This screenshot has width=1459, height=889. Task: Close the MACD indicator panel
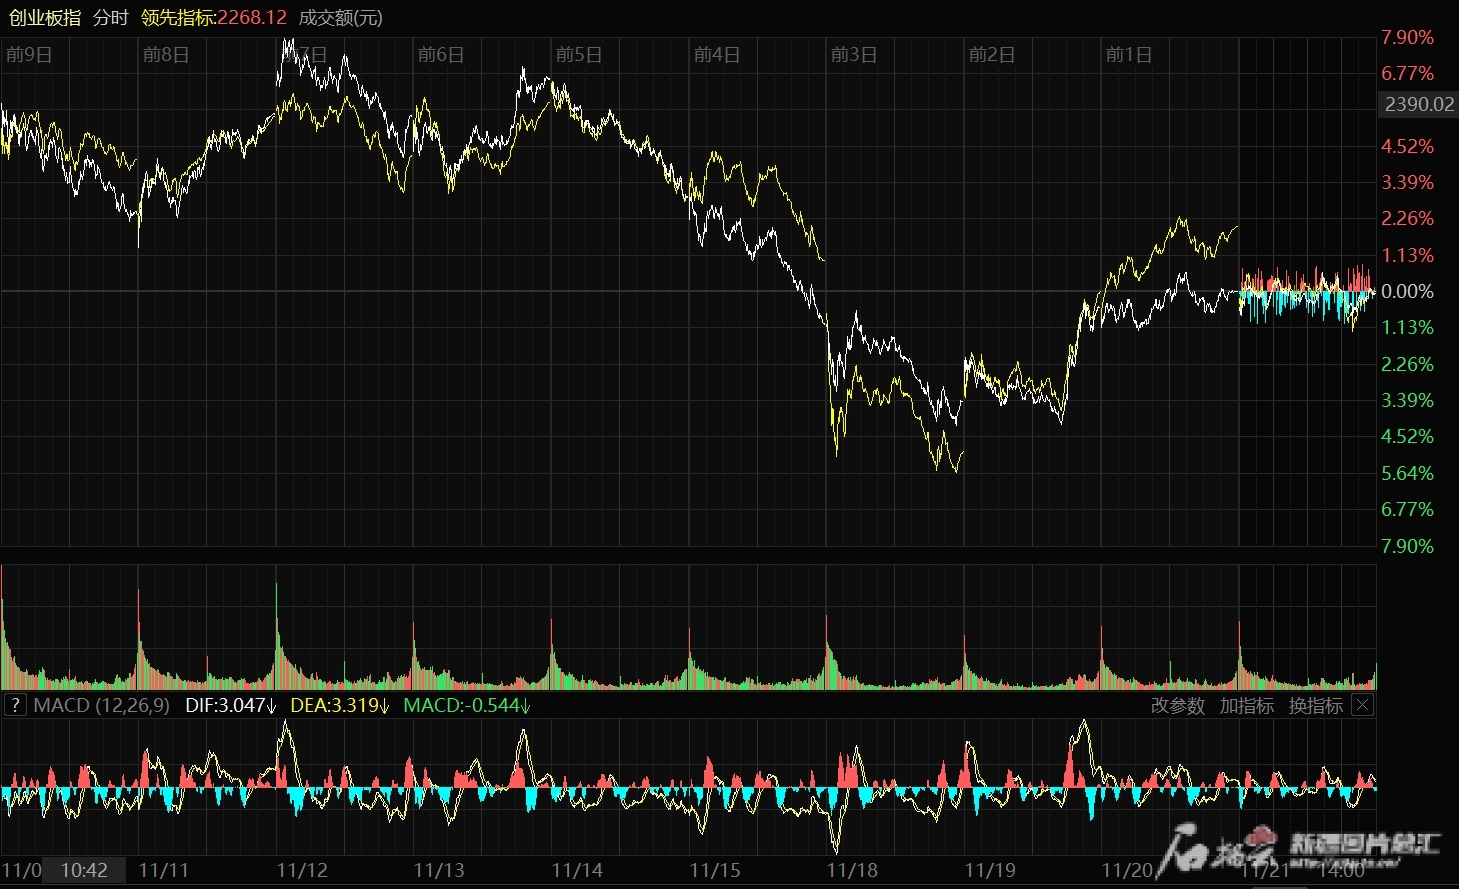(x=1362, y=705)
